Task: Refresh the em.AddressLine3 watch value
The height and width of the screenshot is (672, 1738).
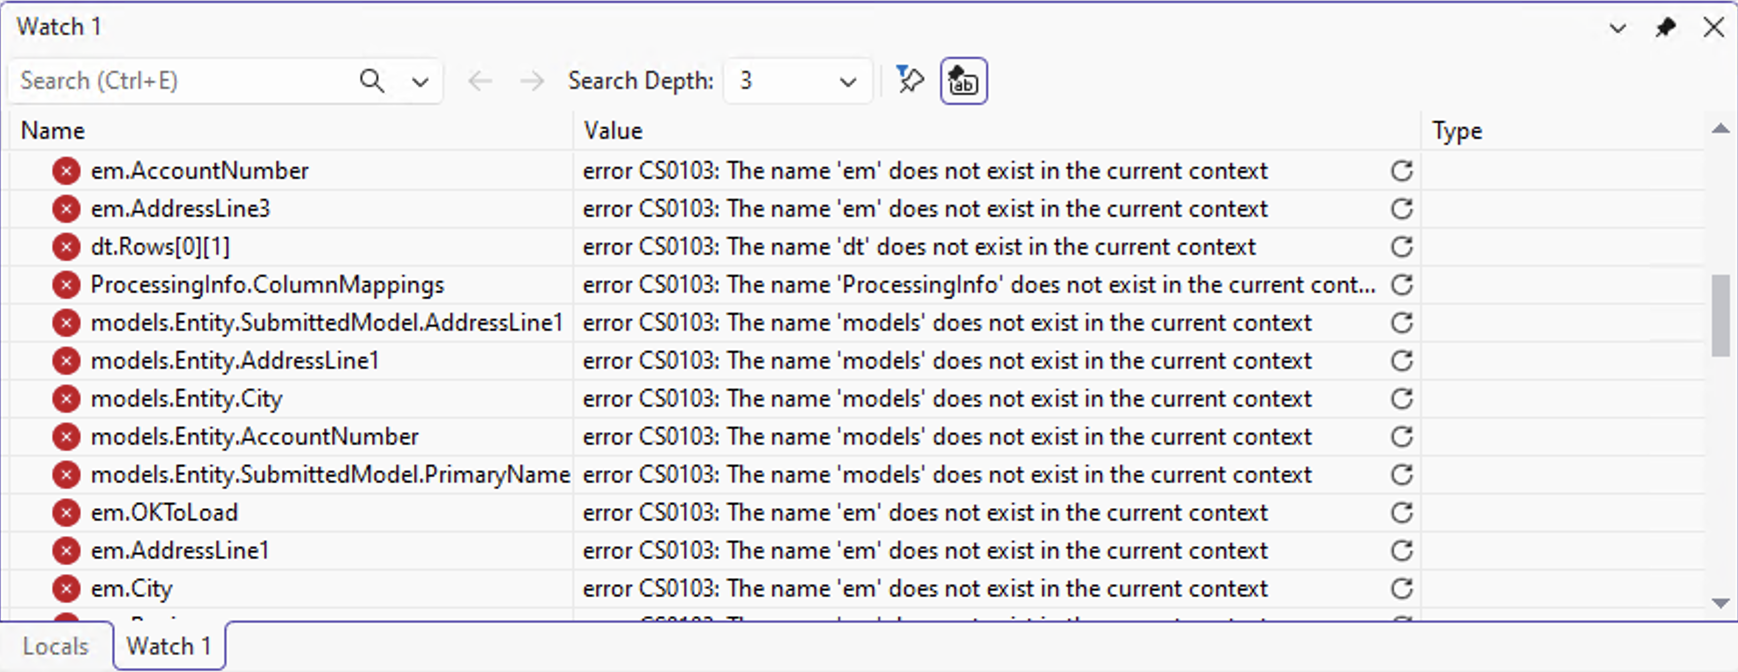Action: pyautogui.click(x=1401, y=209)
